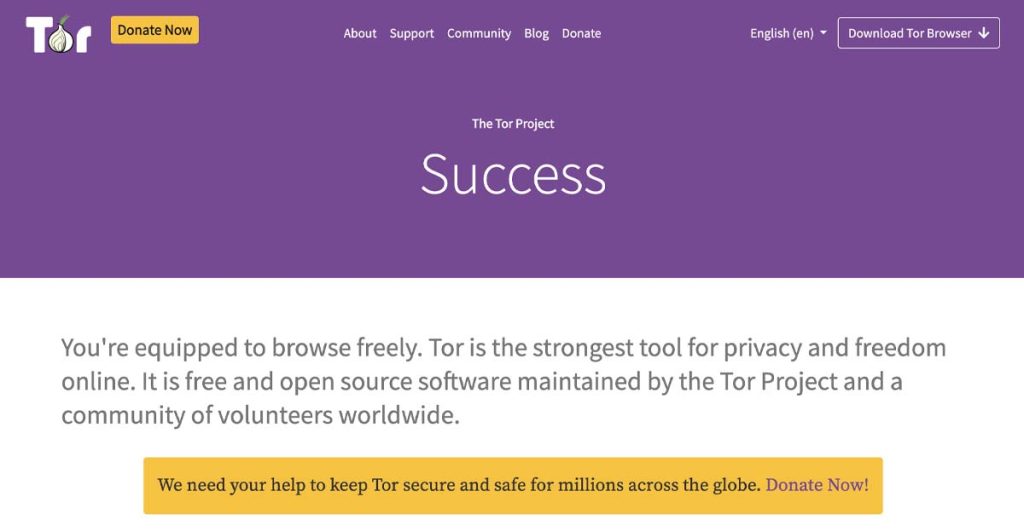This screenshot has height=532, width=1024.
Task: Click the 'Tor' wordmark letter T
Action: pyautogui.click(x=37, y=35)
